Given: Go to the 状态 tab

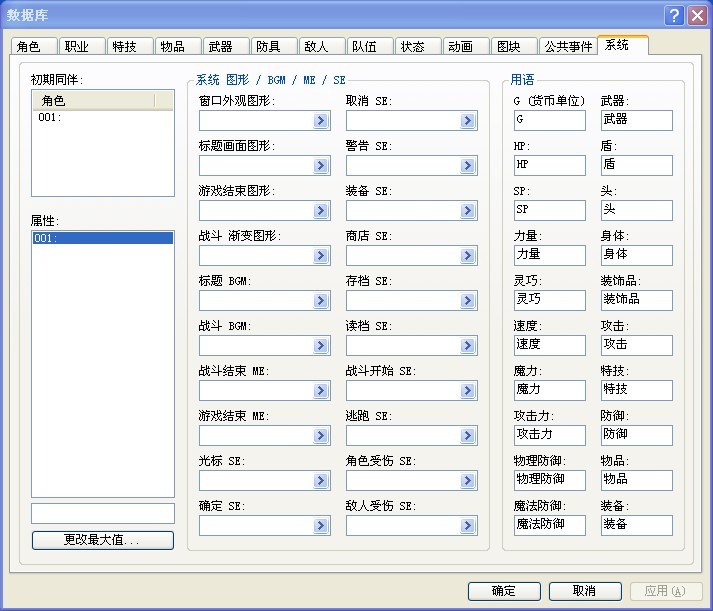Looking at the screenshot, I should pyautogui.click(x=418, y=46).
